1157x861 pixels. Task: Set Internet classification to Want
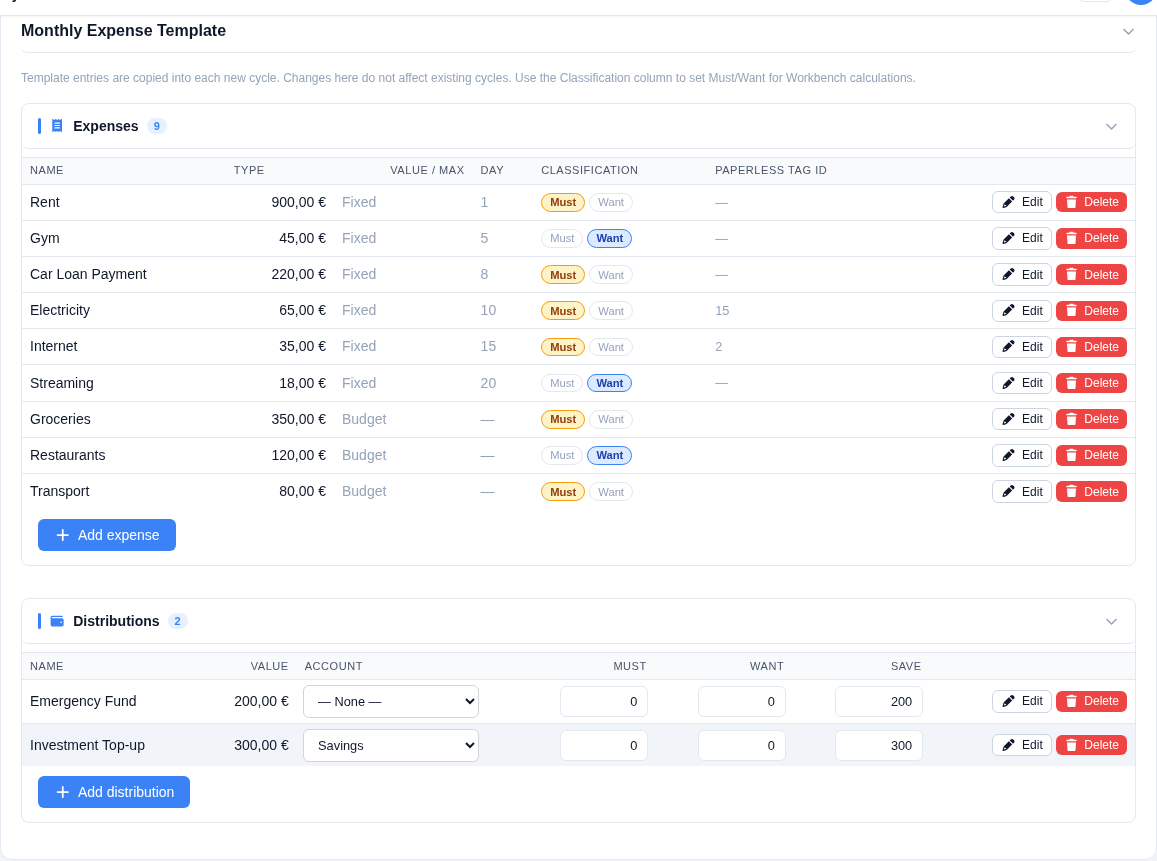click(611, 347)
